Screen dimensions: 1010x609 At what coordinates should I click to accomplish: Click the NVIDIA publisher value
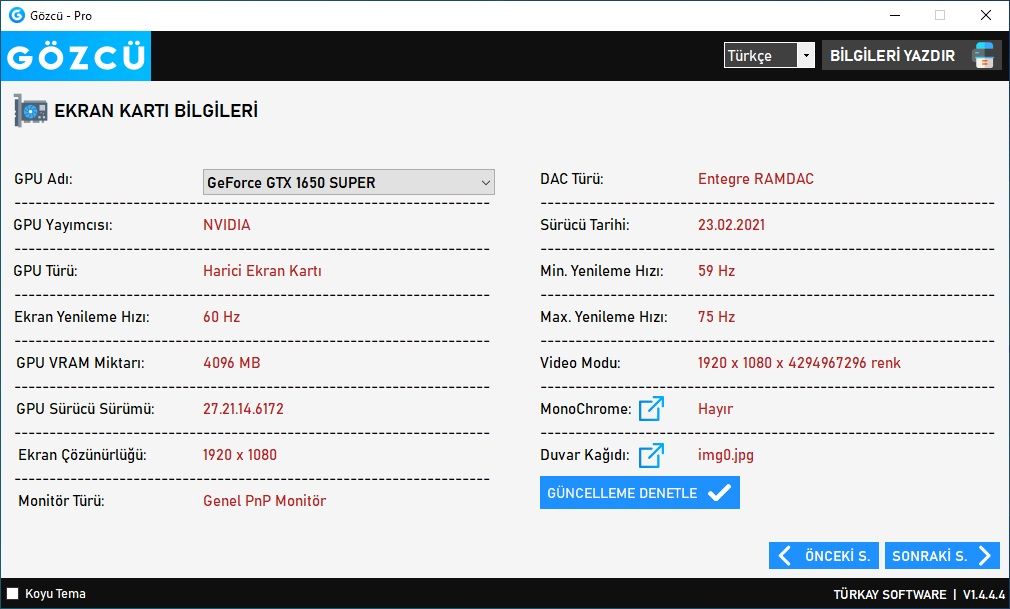227,225
